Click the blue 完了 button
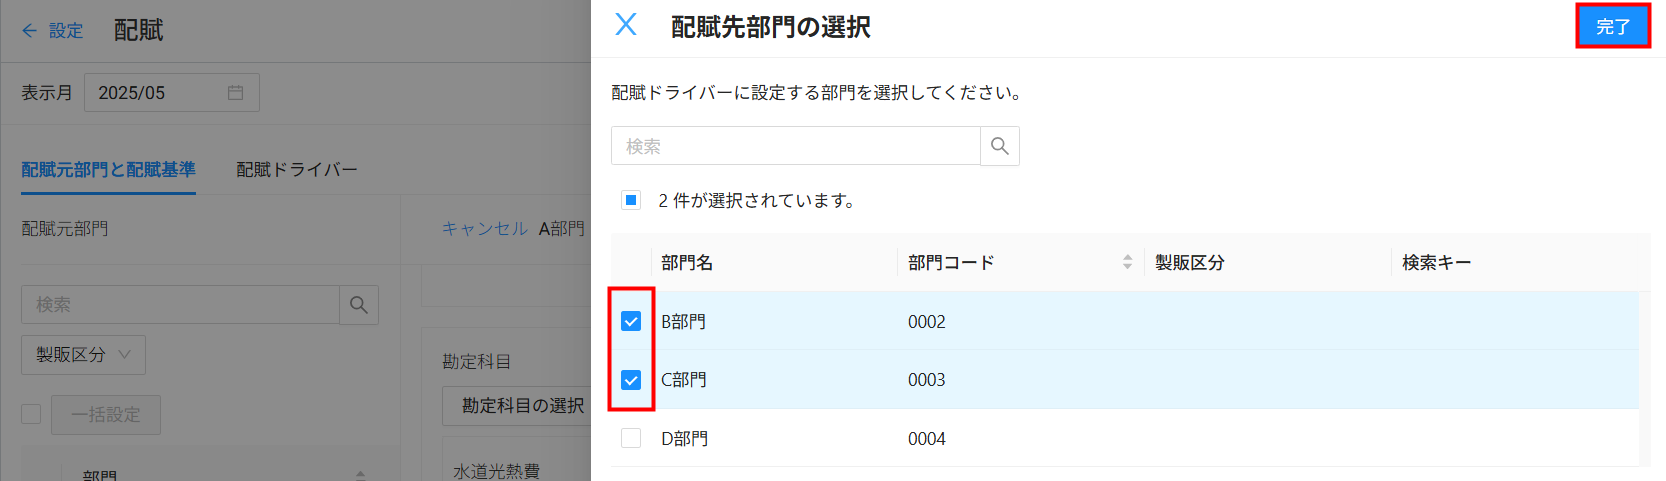Screen dimensions: 1666x481 [x=1613, y=27]
